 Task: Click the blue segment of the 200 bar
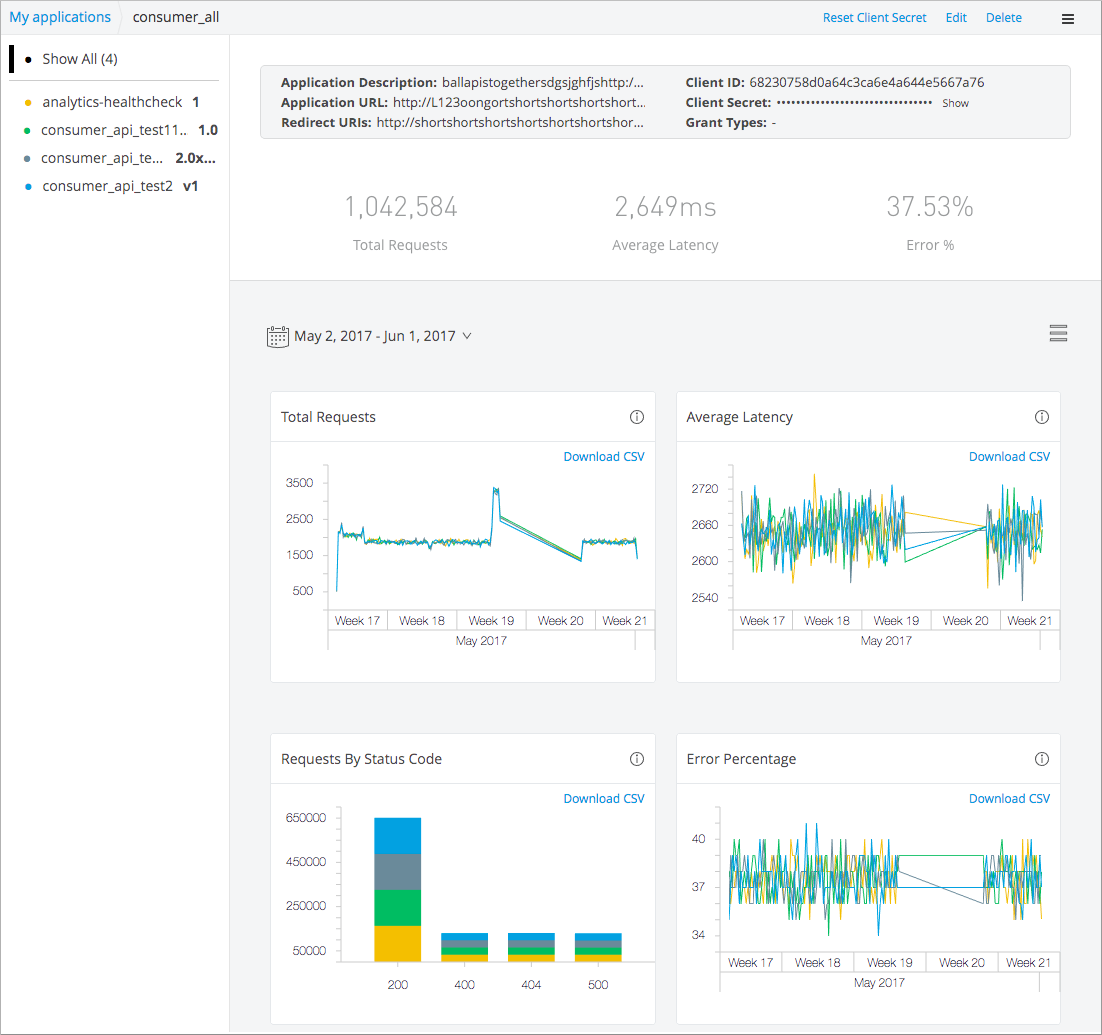397,835
